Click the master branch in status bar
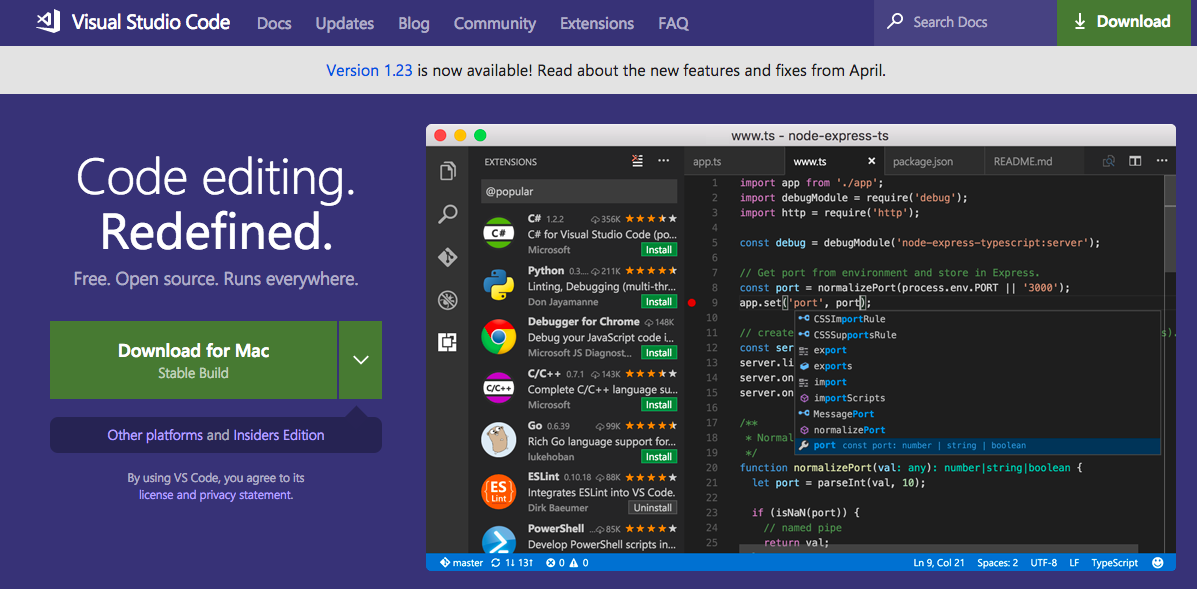 click(461, 563)
